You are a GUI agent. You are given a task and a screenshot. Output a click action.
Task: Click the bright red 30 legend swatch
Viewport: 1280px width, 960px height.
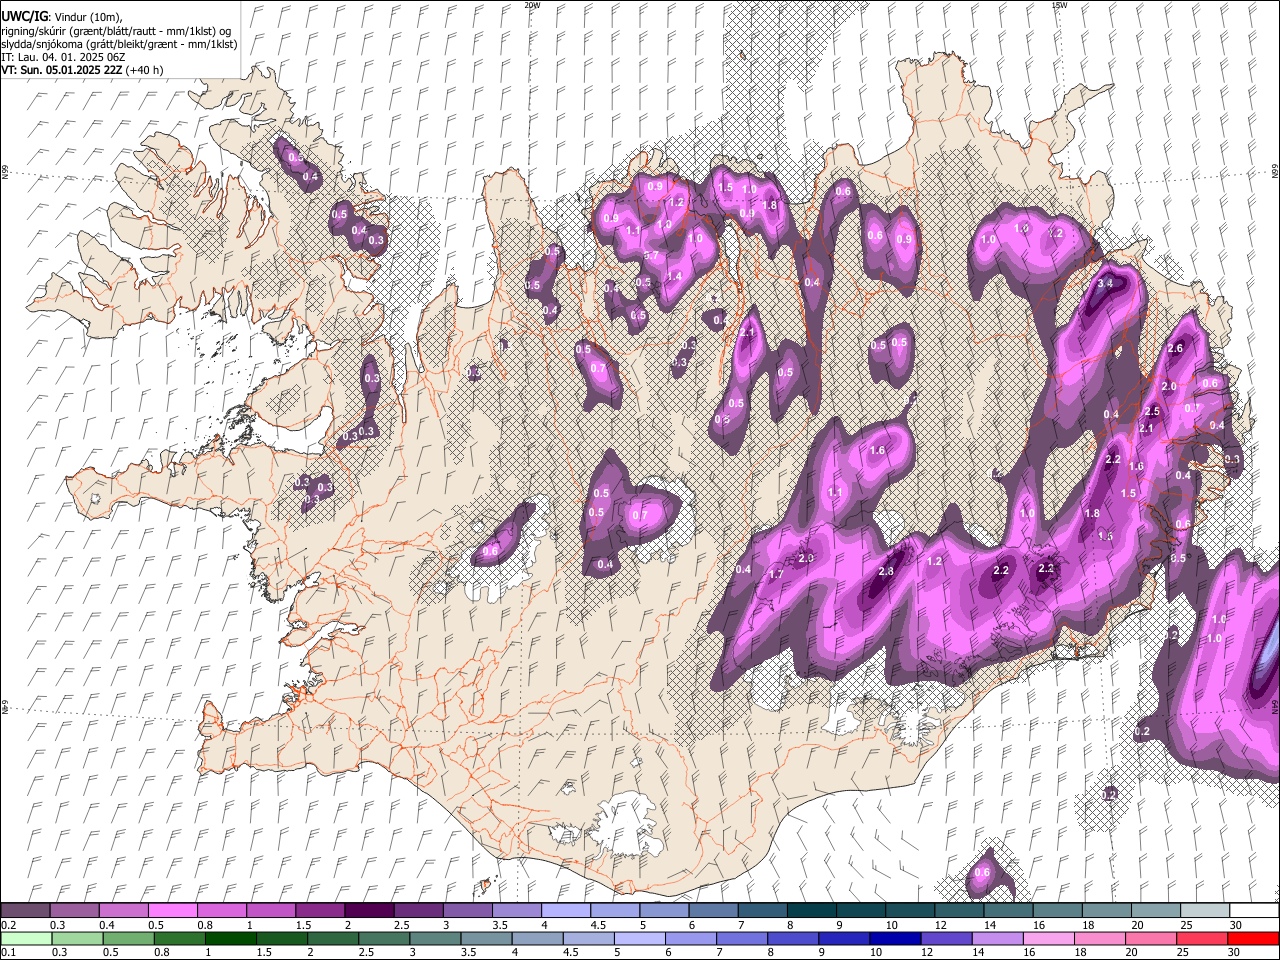pos(1253,938)
